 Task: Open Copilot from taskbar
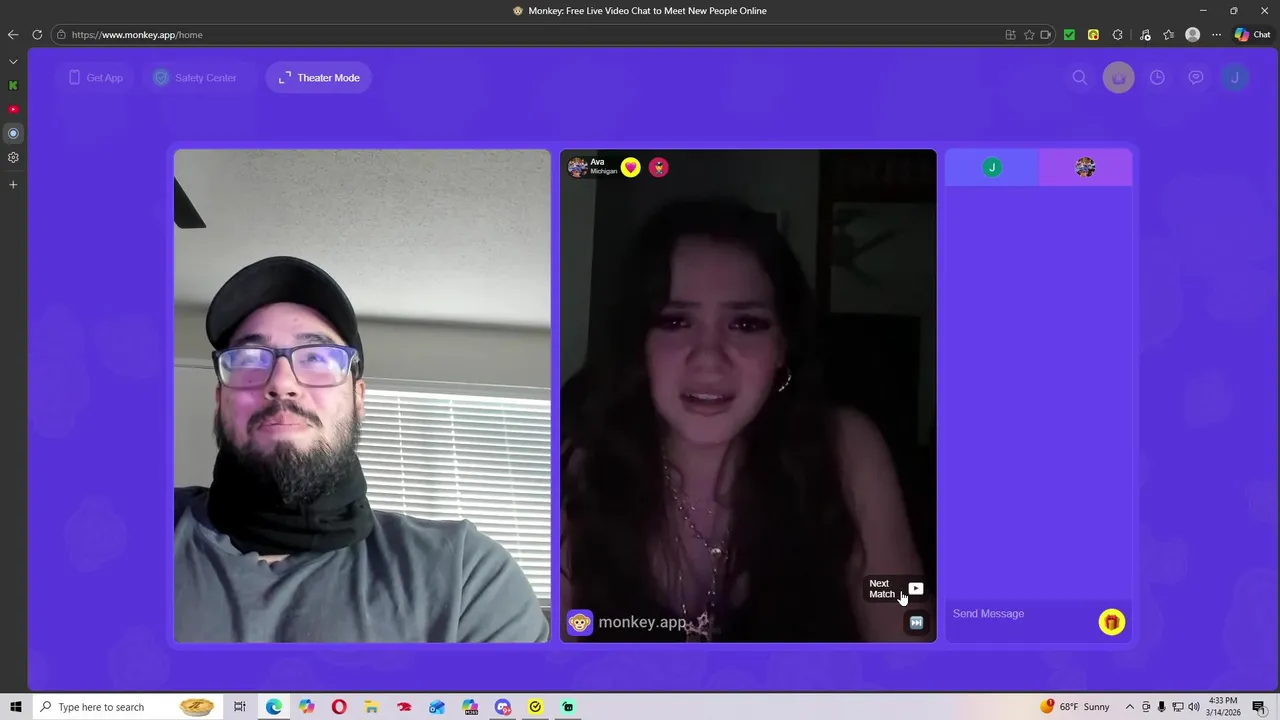click(x=306, y=707)
